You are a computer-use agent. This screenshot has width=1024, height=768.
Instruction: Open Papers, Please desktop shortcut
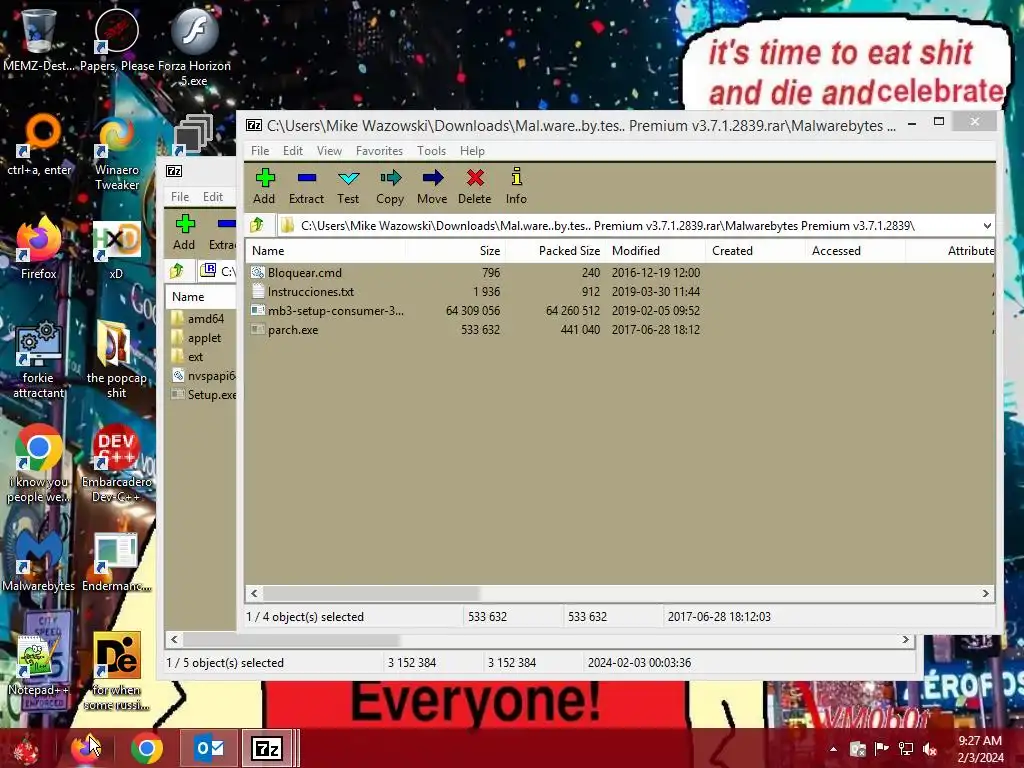117,38
